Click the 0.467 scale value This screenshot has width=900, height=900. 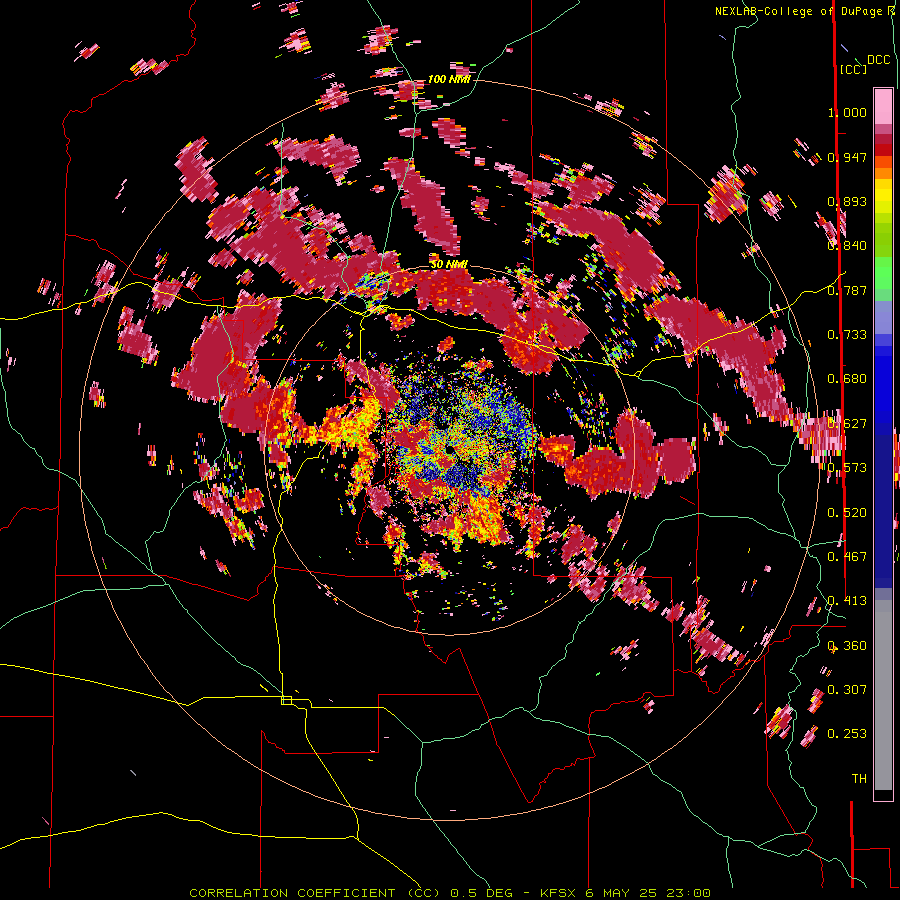tap(847, 557)
